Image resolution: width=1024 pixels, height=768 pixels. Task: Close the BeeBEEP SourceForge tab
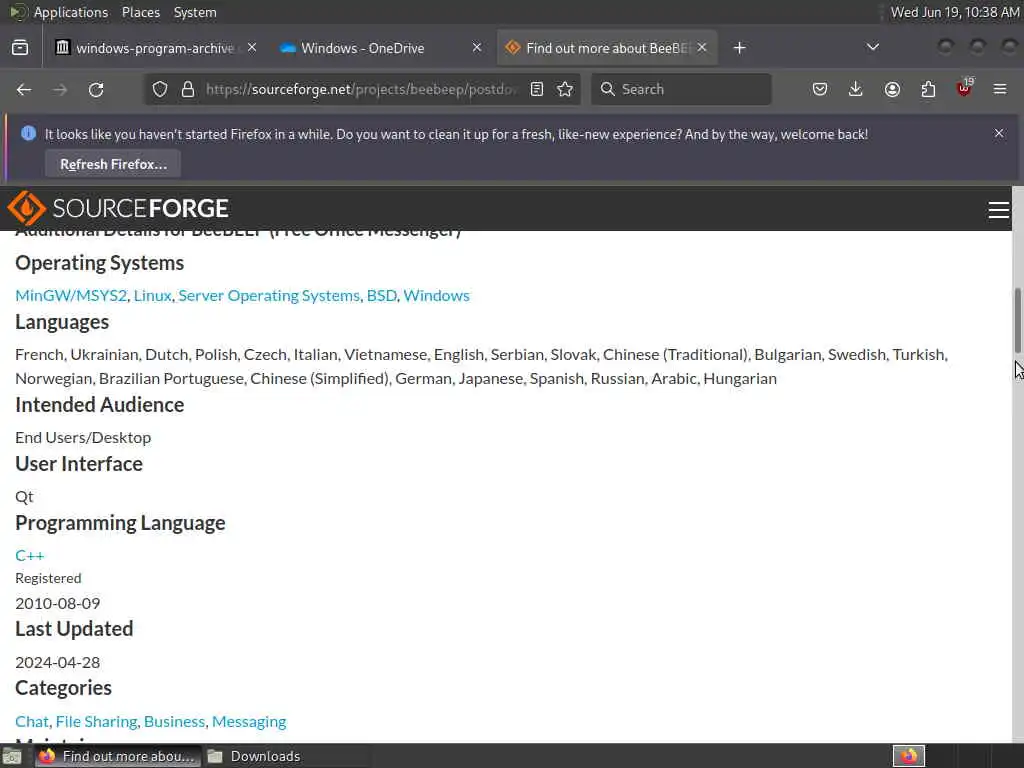click(702, 48)
